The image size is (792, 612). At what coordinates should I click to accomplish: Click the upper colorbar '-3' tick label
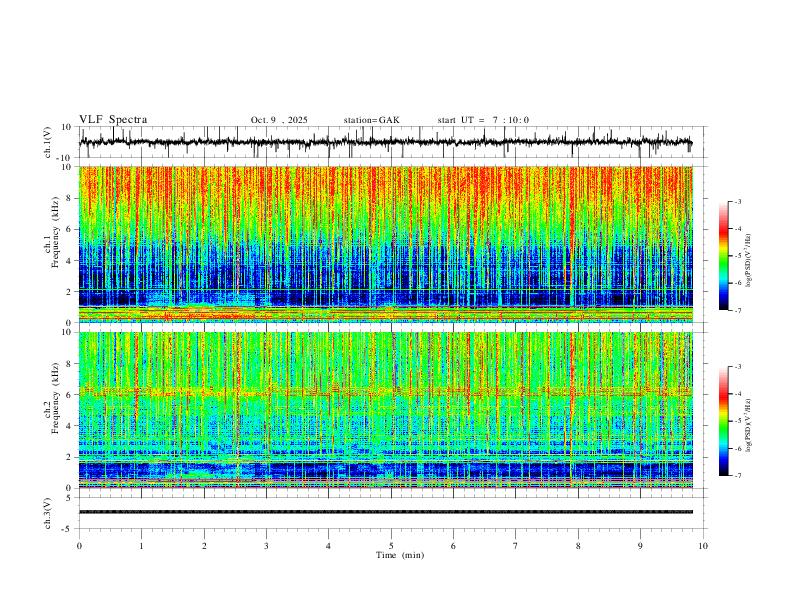(x=738, y=201)
